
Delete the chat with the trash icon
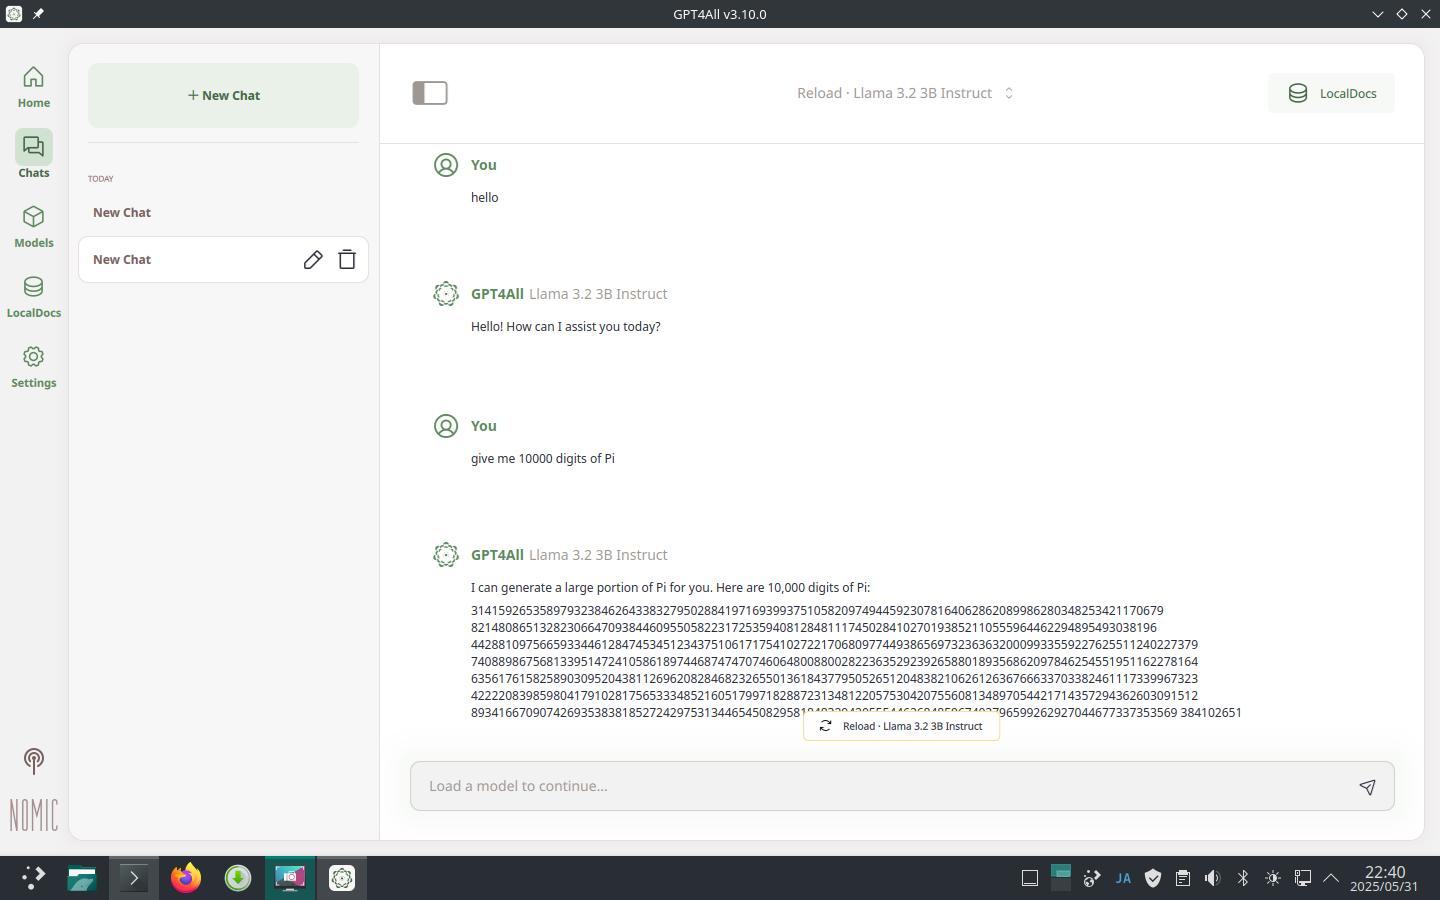pyautogui.click(x=346, y=259)
